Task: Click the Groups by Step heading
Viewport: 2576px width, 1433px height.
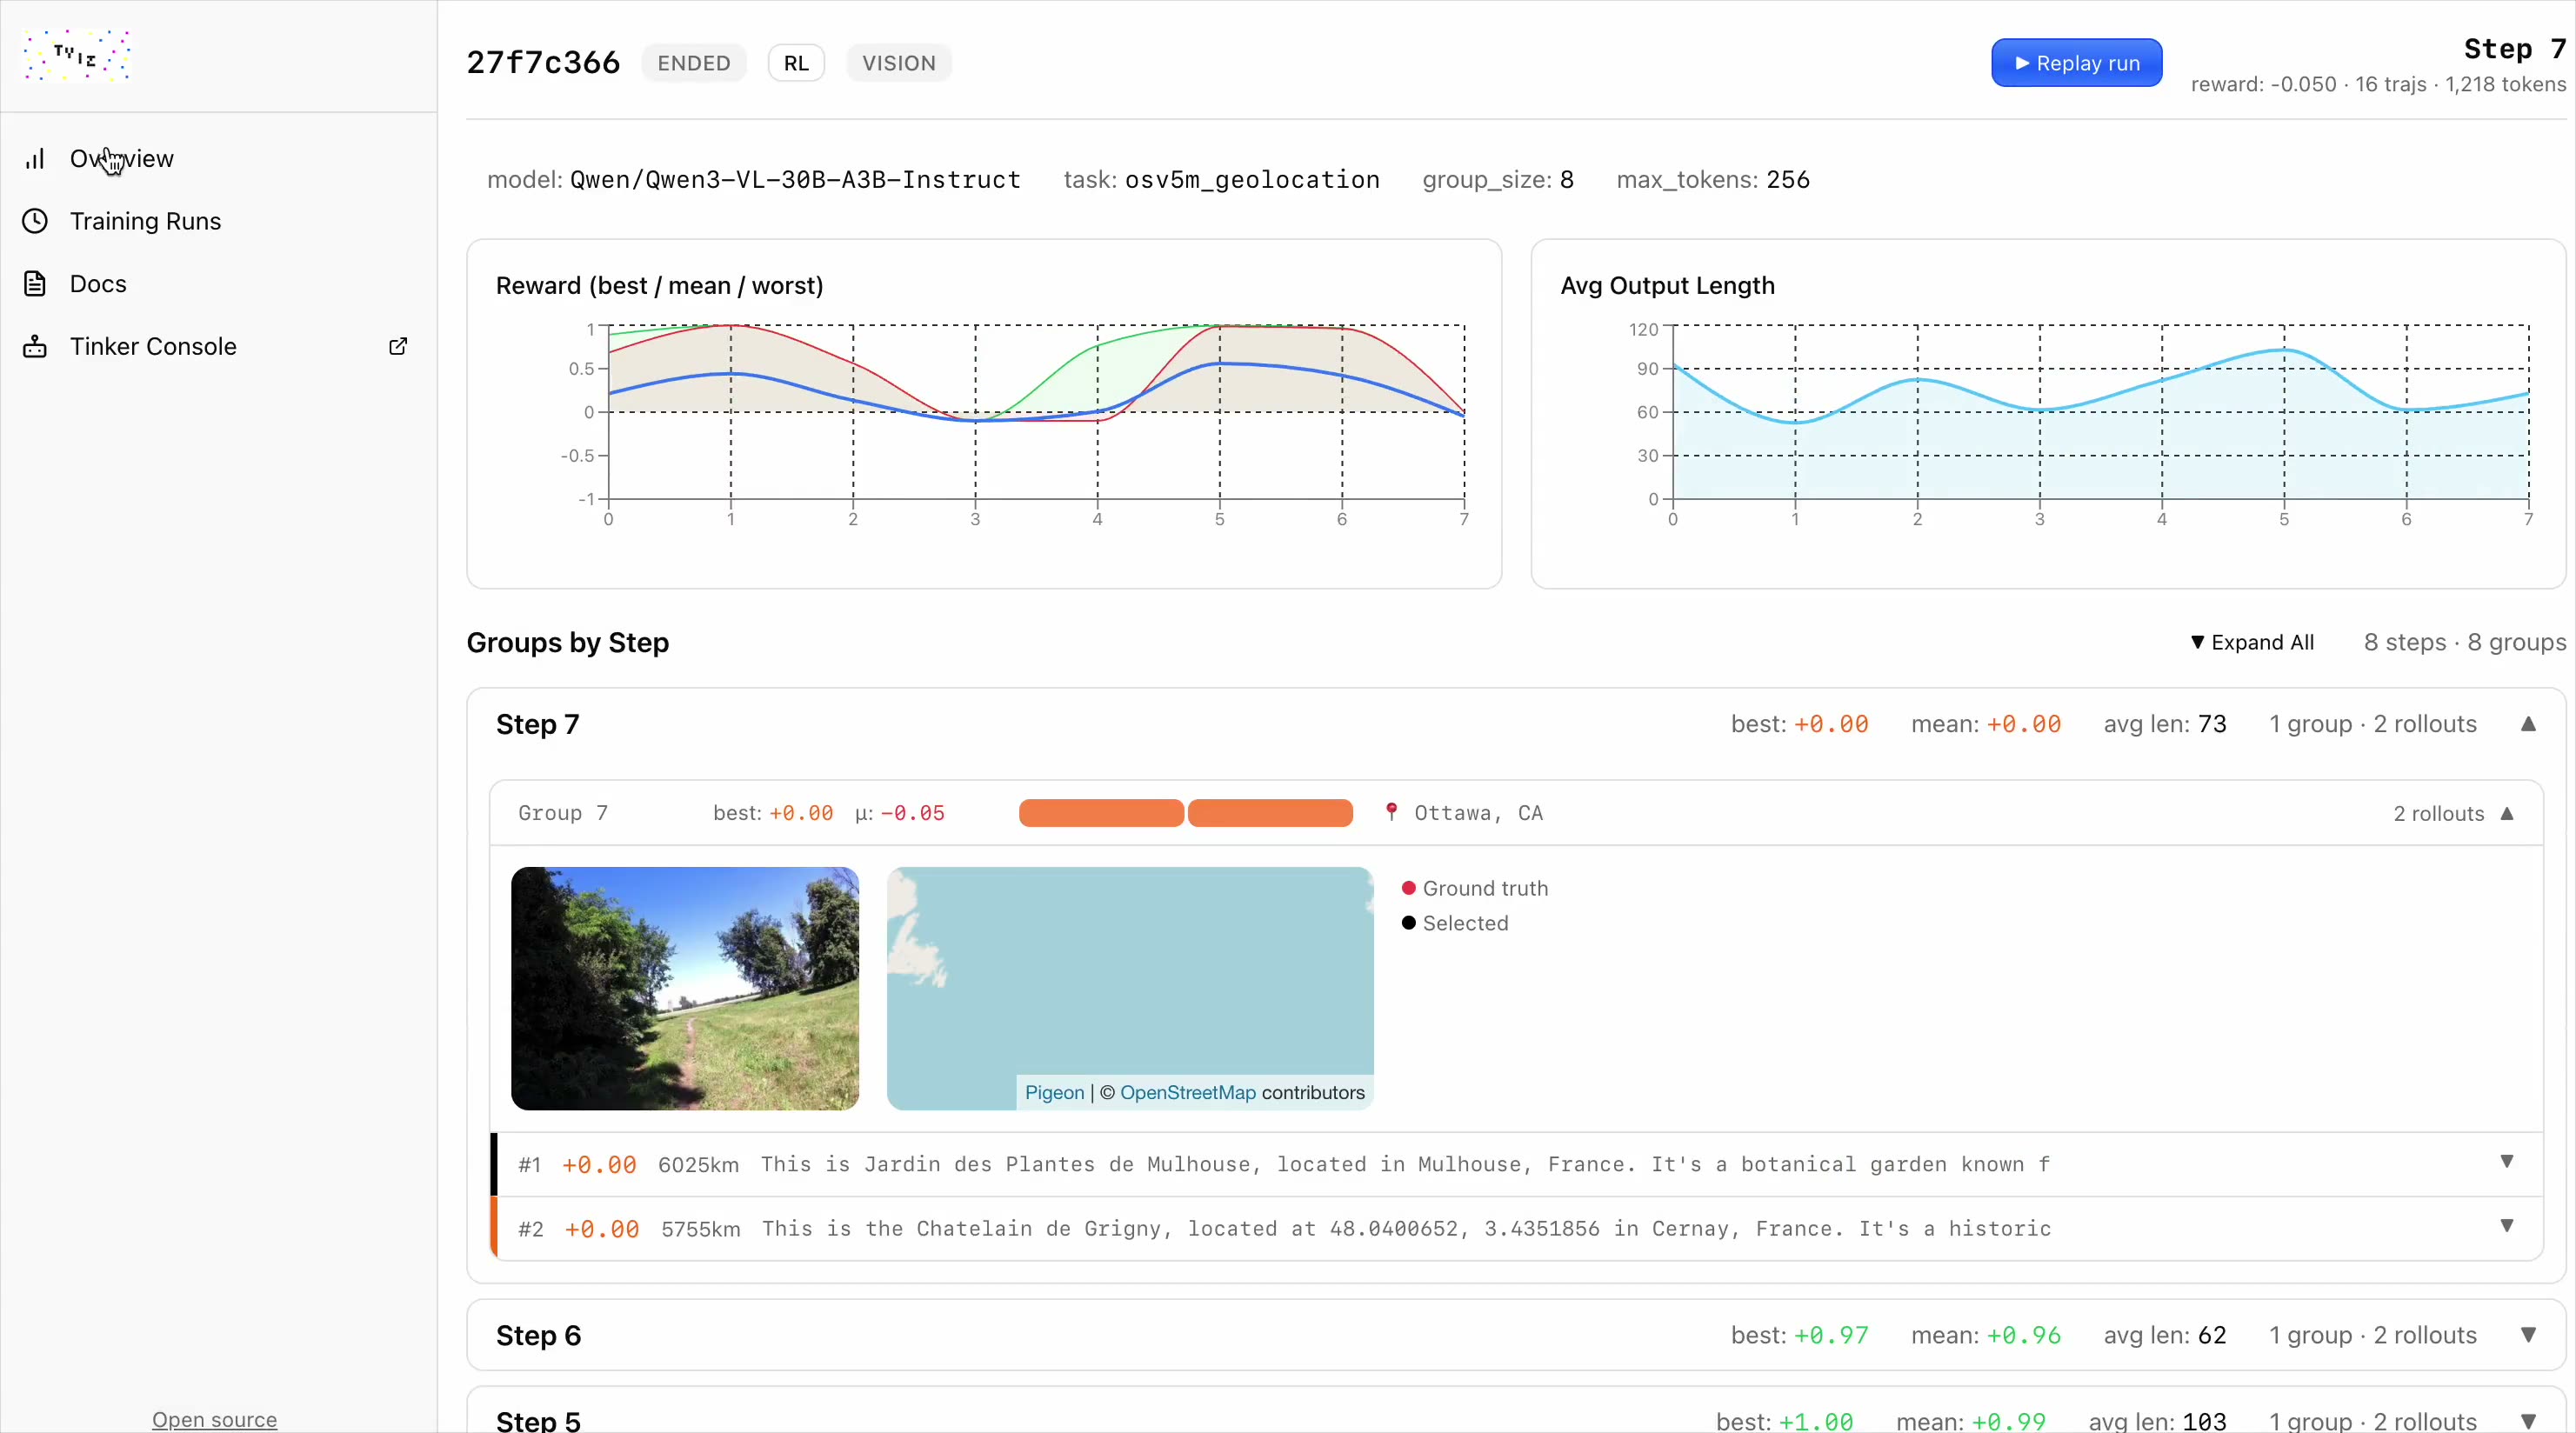Action: (567, 642)
